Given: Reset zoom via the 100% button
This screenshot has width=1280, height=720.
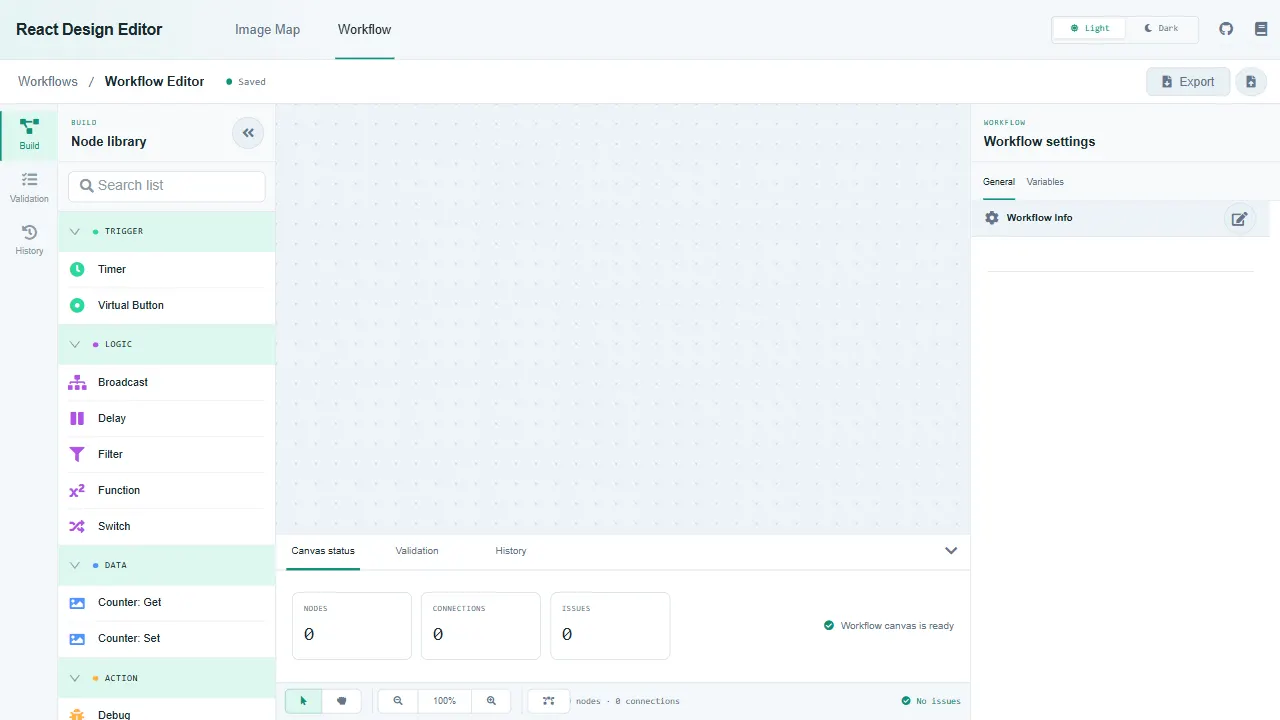Looking at the screenshot, I should click(x=445, y=701).
